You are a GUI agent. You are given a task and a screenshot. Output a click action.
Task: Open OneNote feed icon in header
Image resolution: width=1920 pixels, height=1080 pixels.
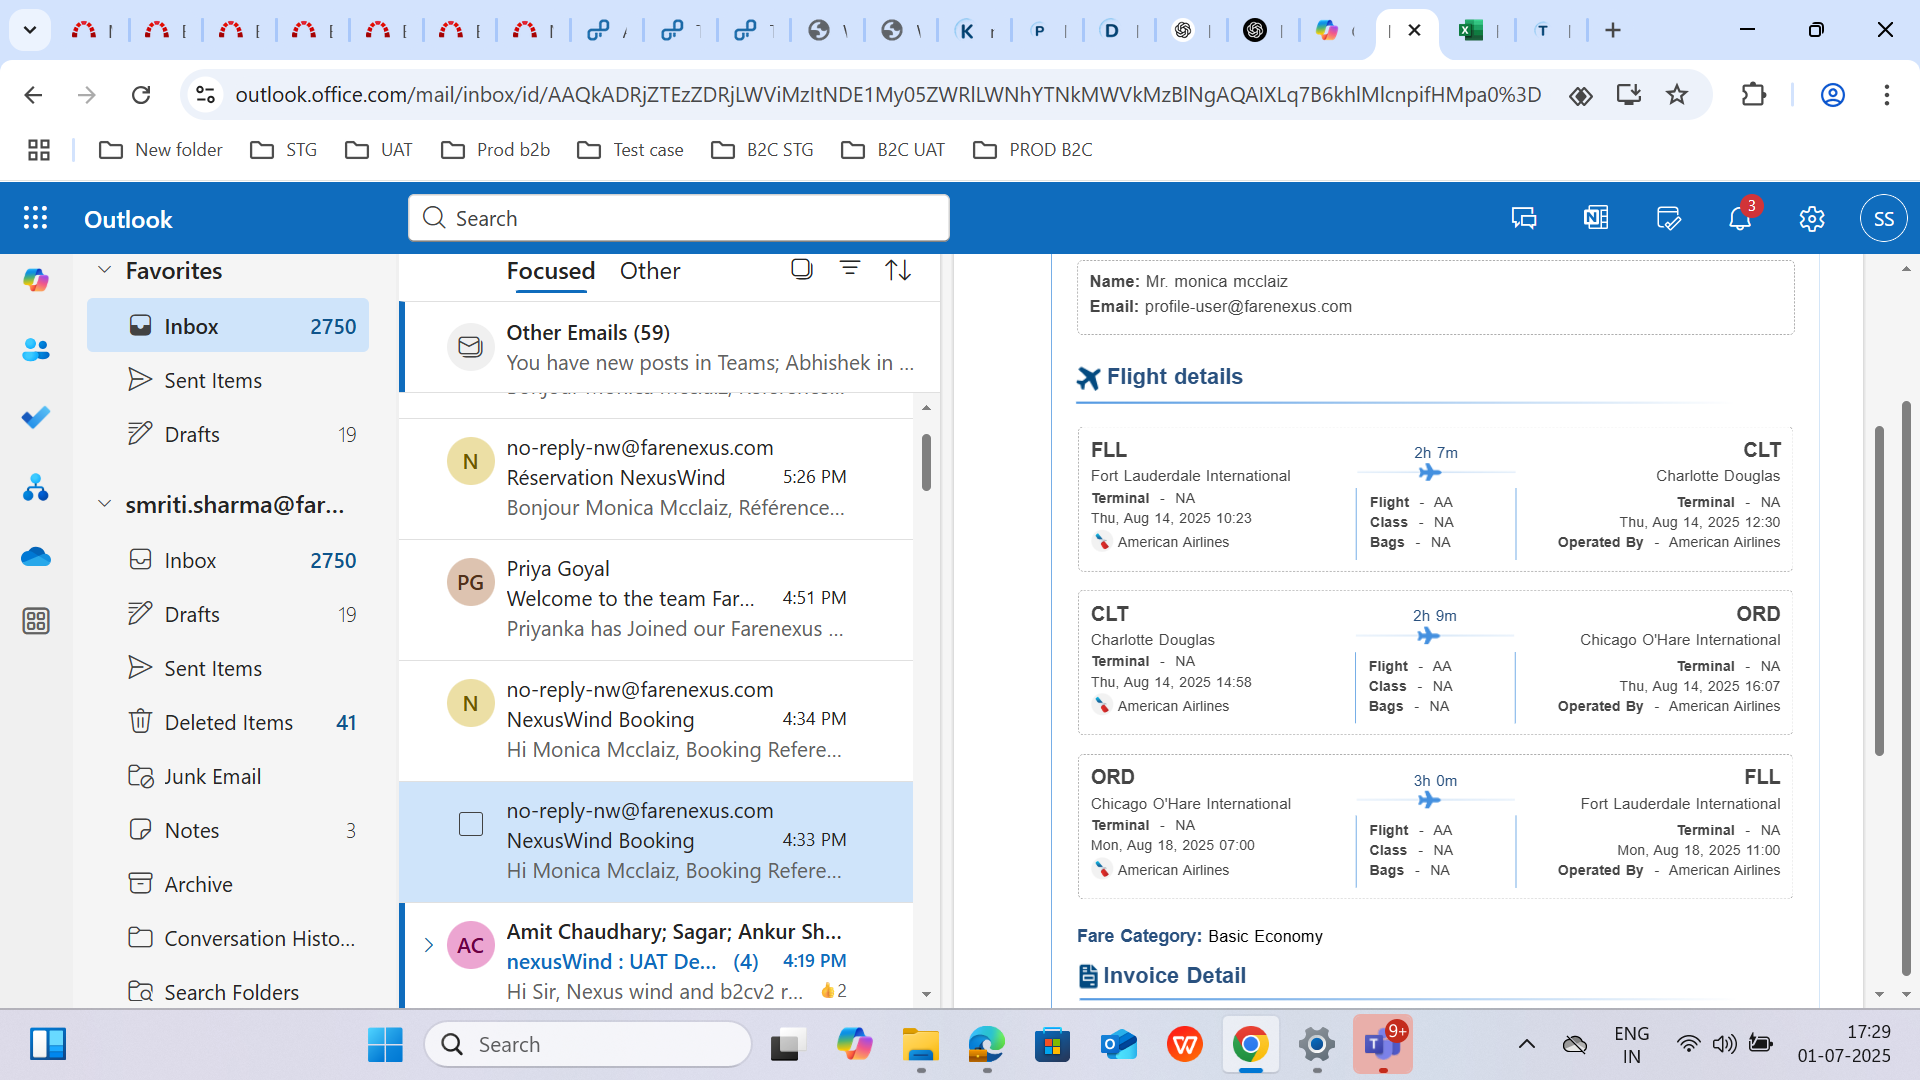point(1596,218)
